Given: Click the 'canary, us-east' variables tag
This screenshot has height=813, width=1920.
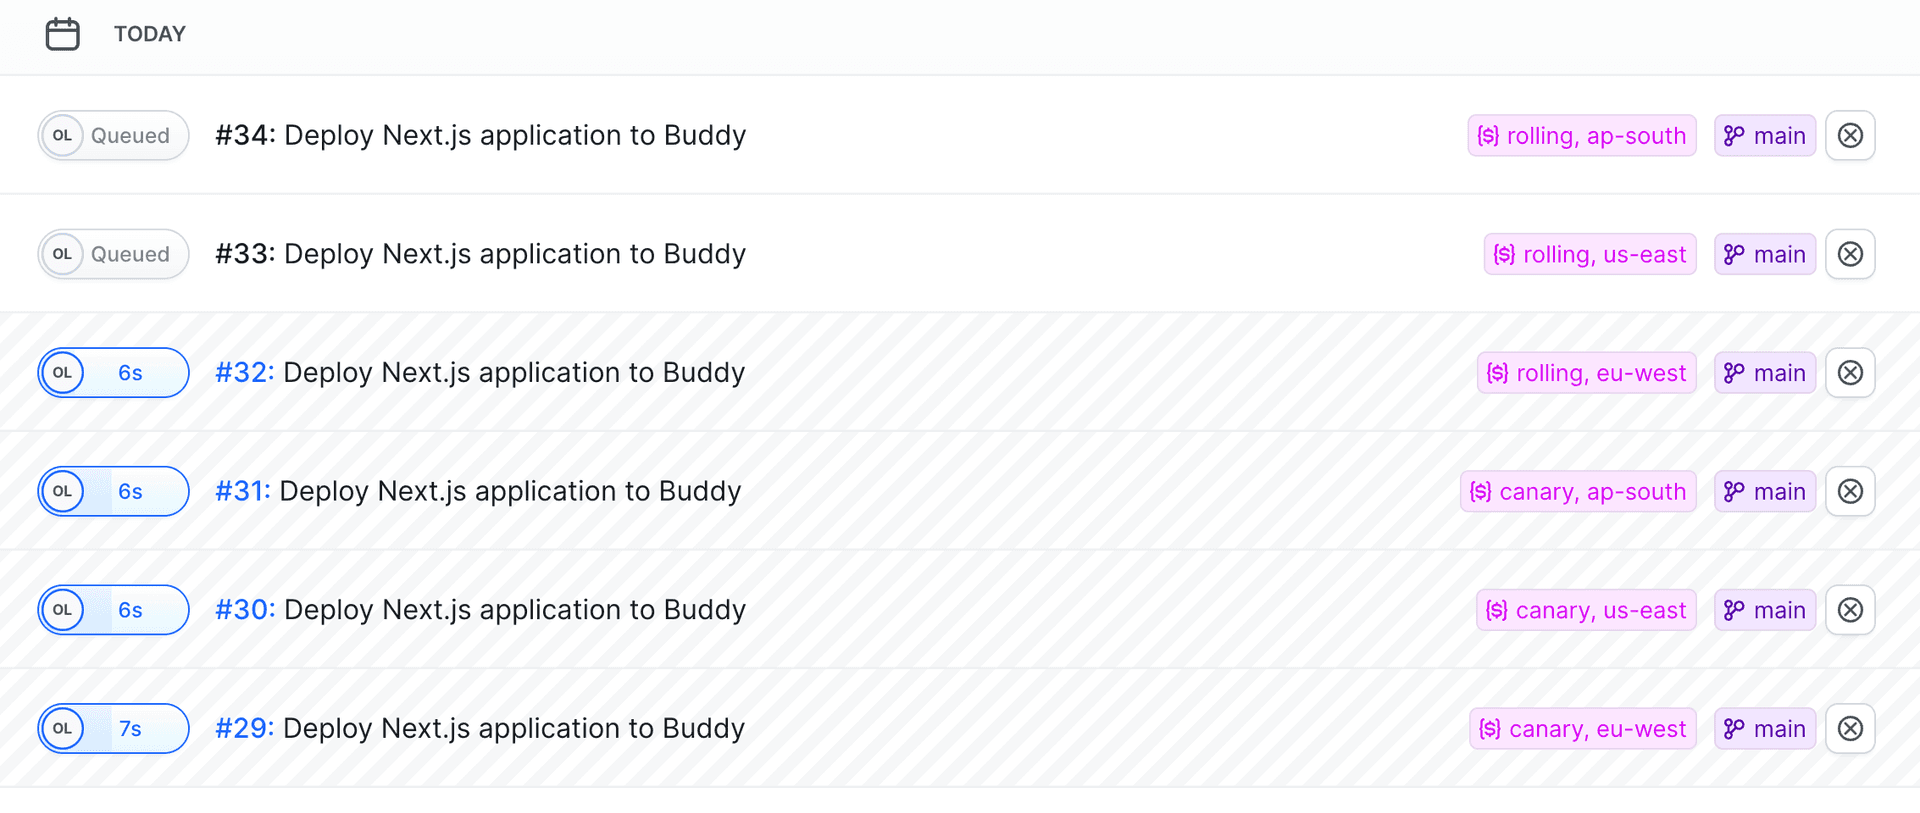Looking at the screenshot, I should [x=1586, y=610].
